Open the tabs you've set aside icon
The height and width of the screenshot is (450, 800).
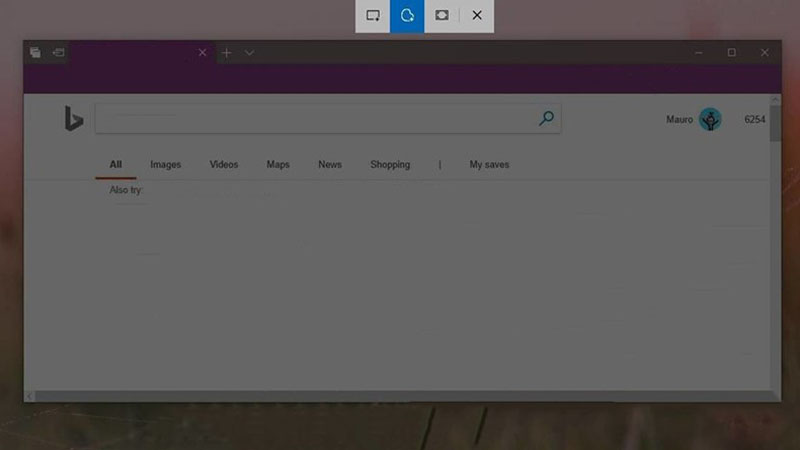36,53
